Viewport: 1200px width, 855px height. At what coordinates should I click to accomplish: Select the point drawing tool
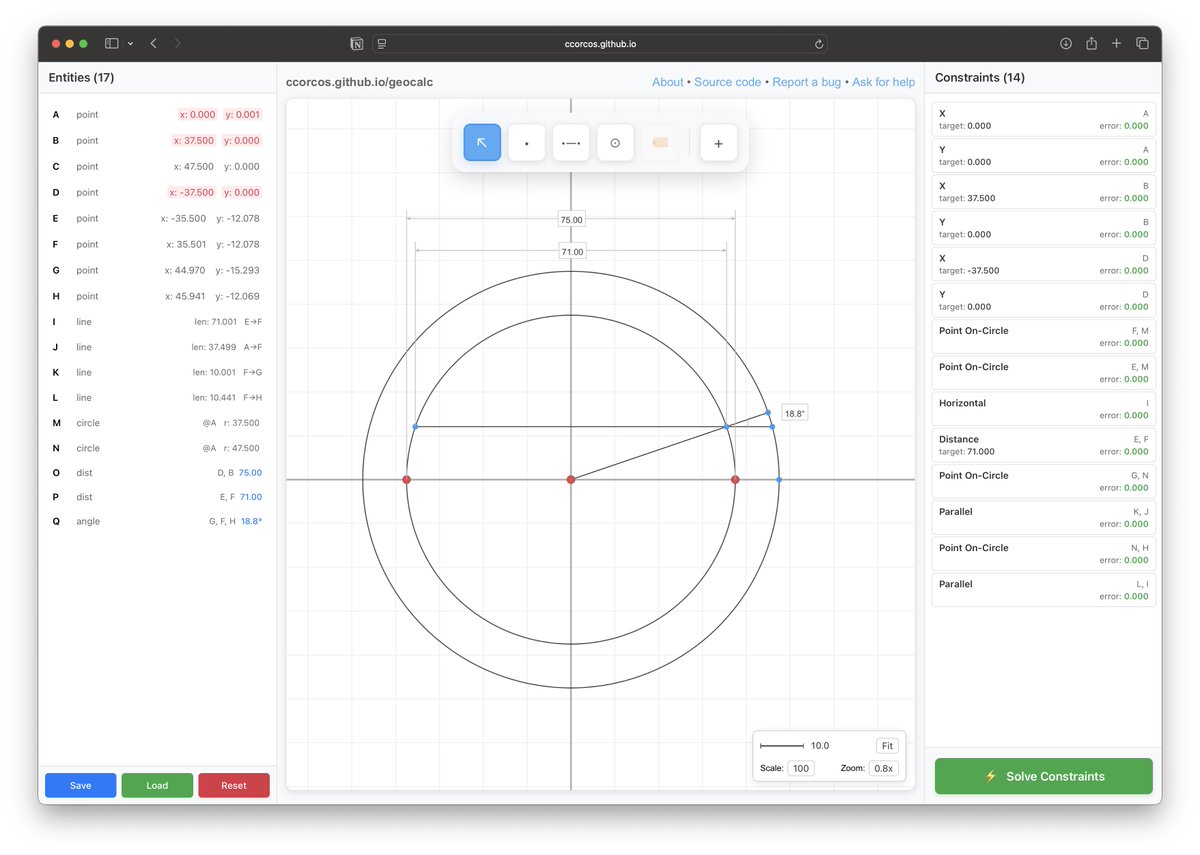coord(526,143)
